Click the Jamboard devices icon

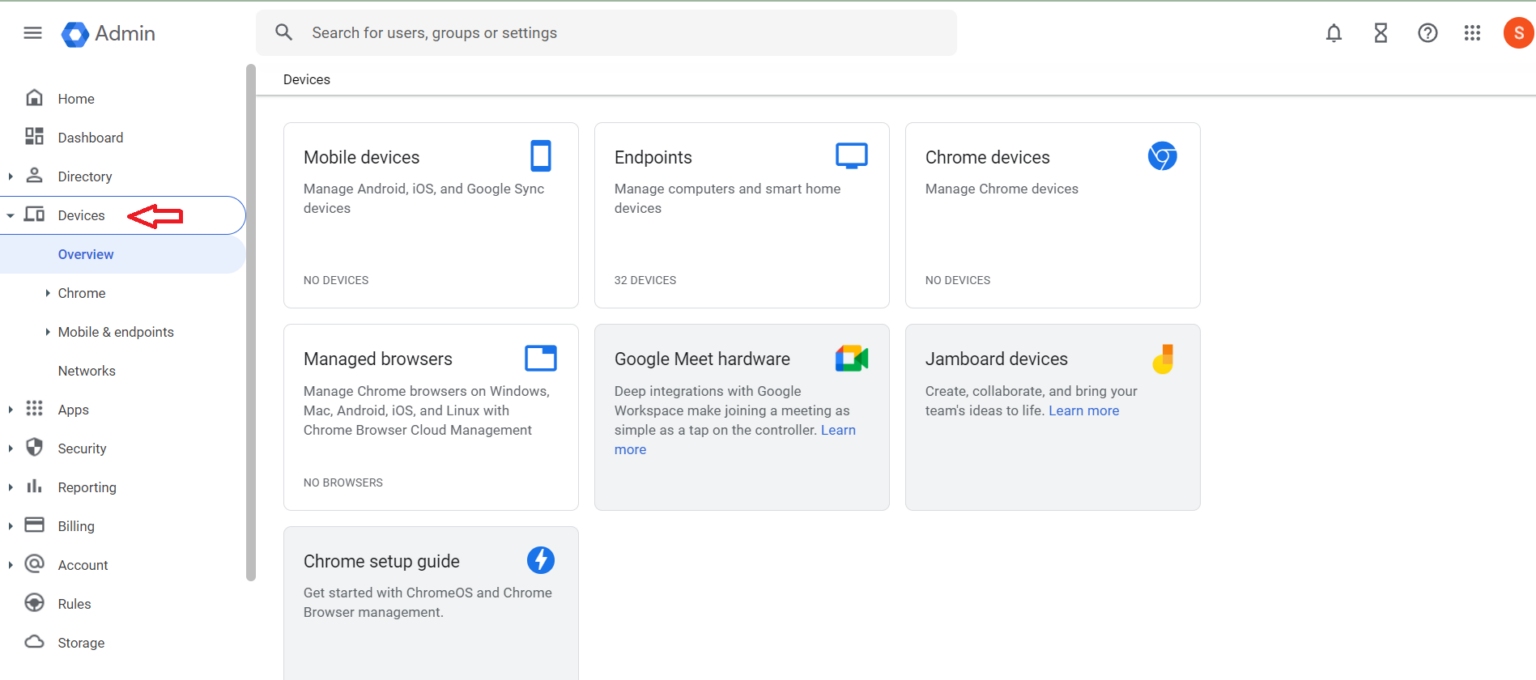1162,358
